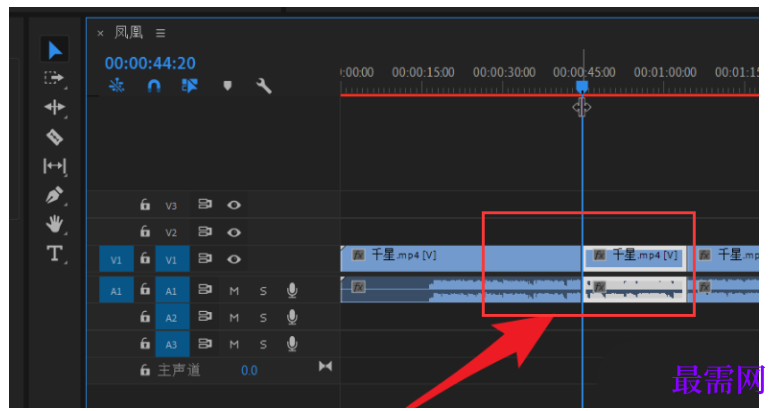Click the Add Marker button
The image size is (784, 411).
[228, 86]
